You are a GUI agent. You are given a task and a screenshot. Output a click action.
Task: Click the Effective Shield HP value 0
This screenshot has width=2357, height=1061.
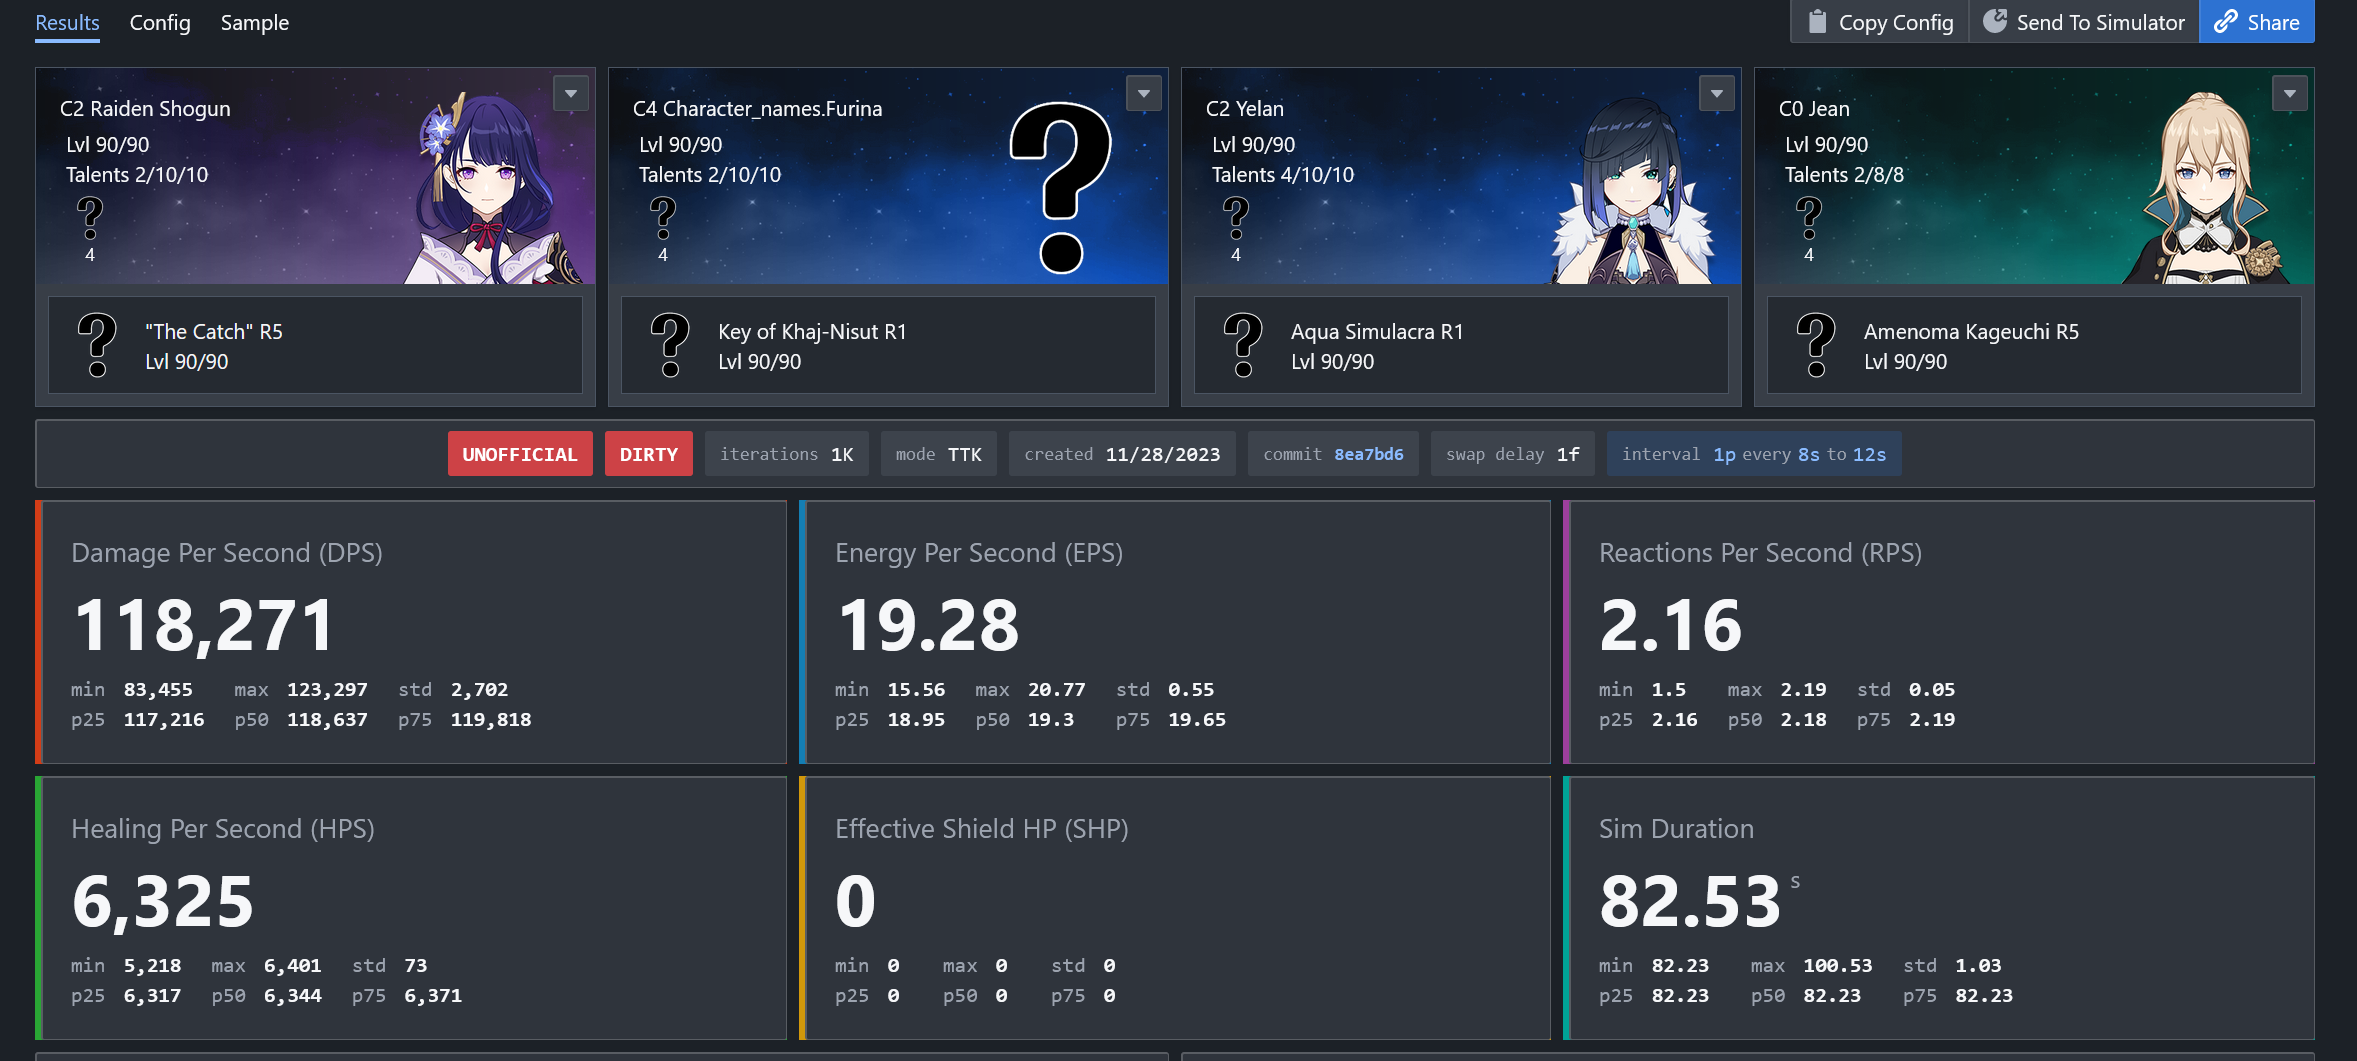pos(856,901)
